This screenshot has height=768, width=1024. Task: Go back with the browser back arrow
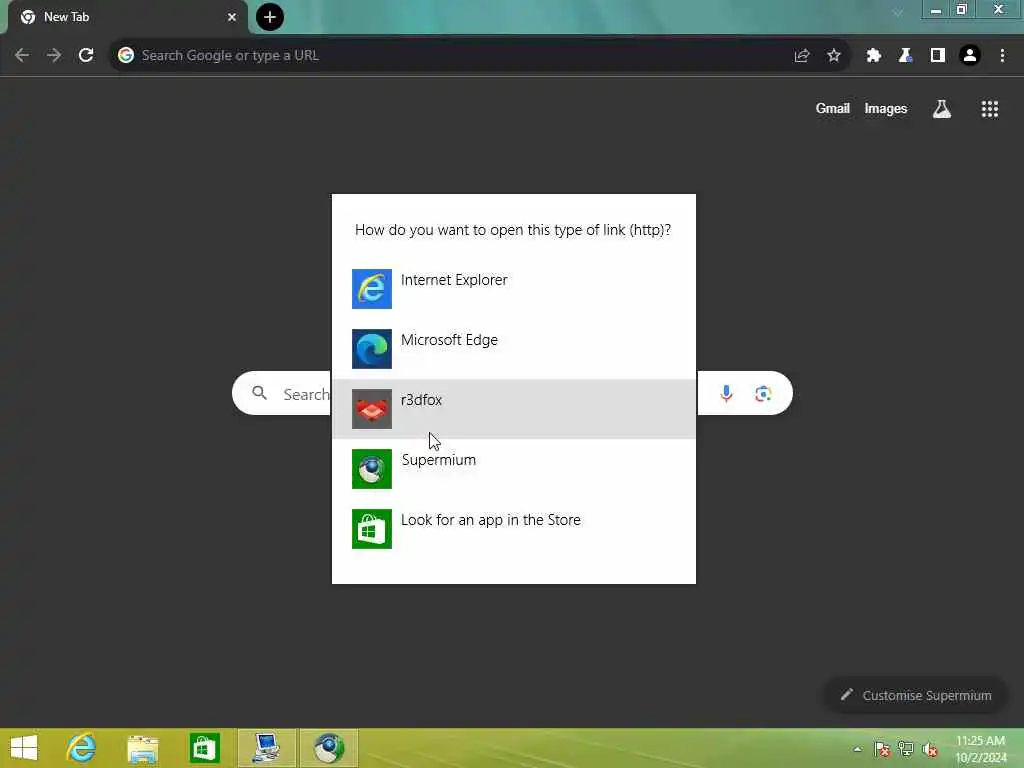coord(22,56)
